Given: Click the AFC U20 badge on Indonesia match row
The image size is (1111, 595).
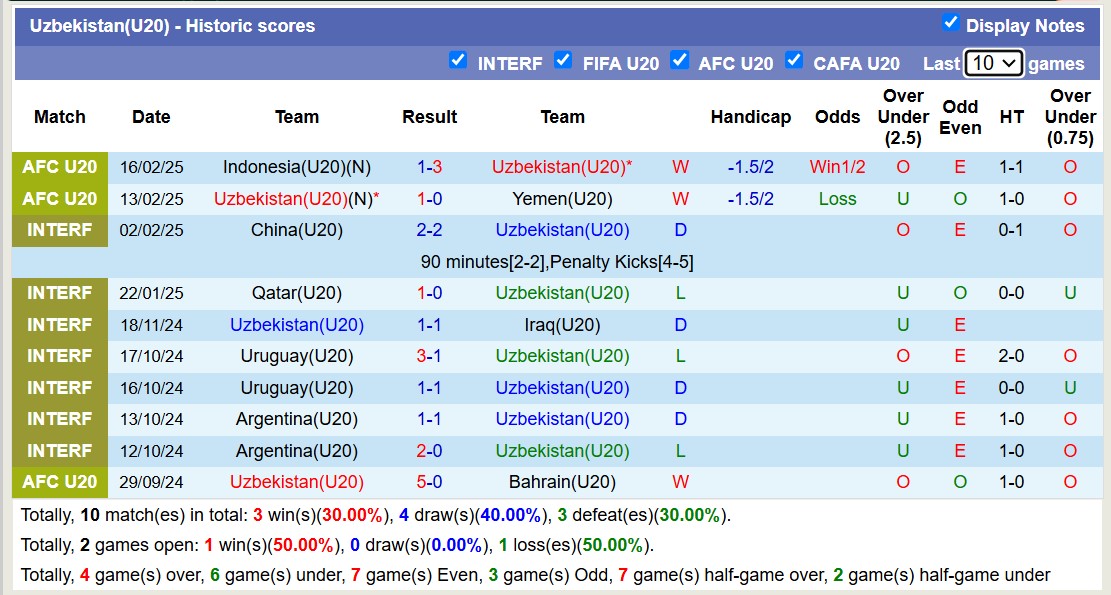Looking at the screenshot, I should [60, 166].
